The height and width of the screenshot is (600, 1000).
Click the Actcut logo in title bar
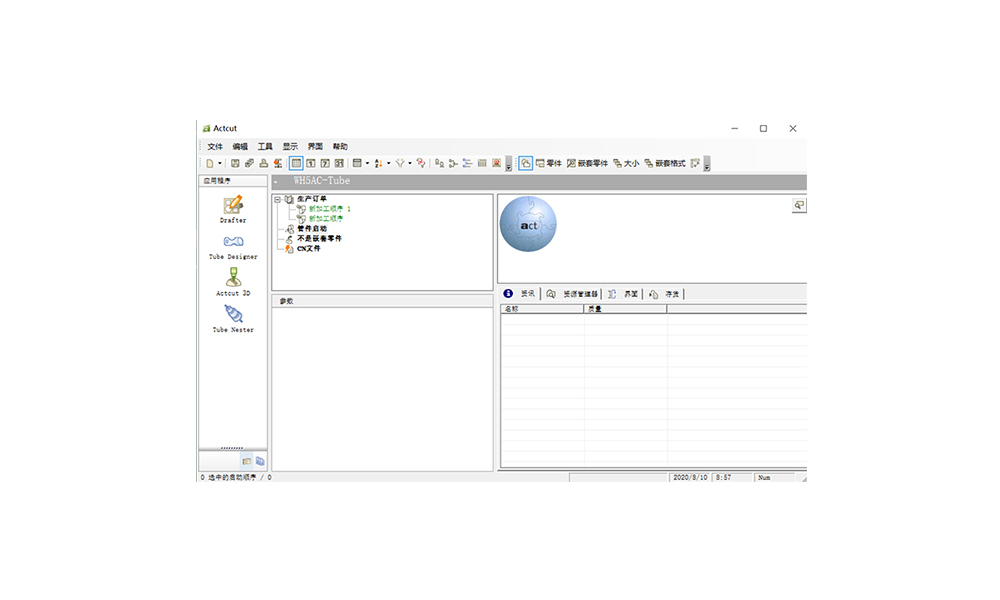pyautogui.click(x=206, y=128)
